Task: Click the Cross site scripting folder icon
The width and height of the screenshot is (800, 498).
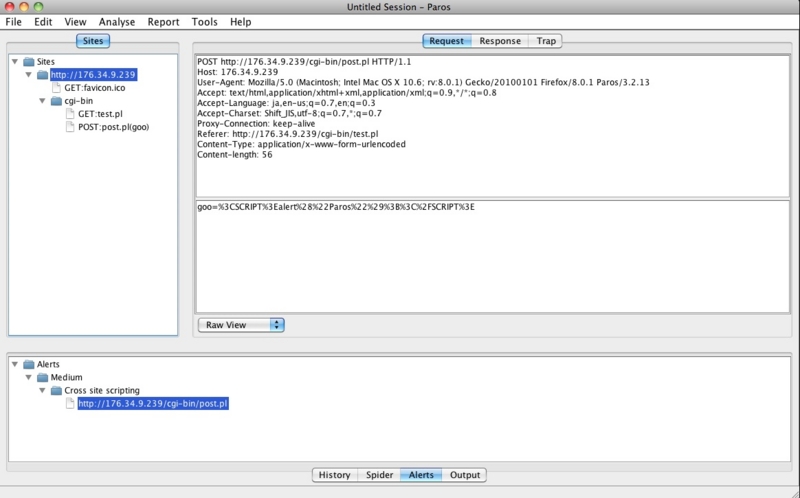Action: 56,391
